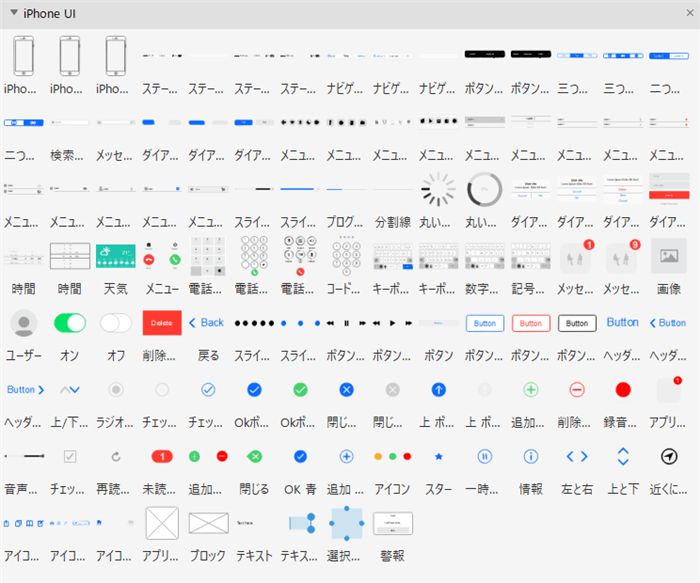Select the circular progress ring 丸い shape
Viewport: 700px width, 583px height.
coord(484,189)
